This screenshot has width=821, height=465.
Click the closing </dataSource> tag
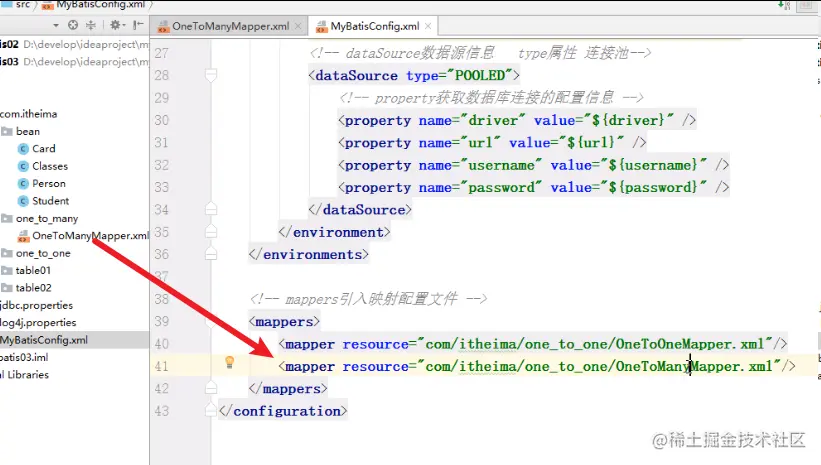click(x=360, y=209)
